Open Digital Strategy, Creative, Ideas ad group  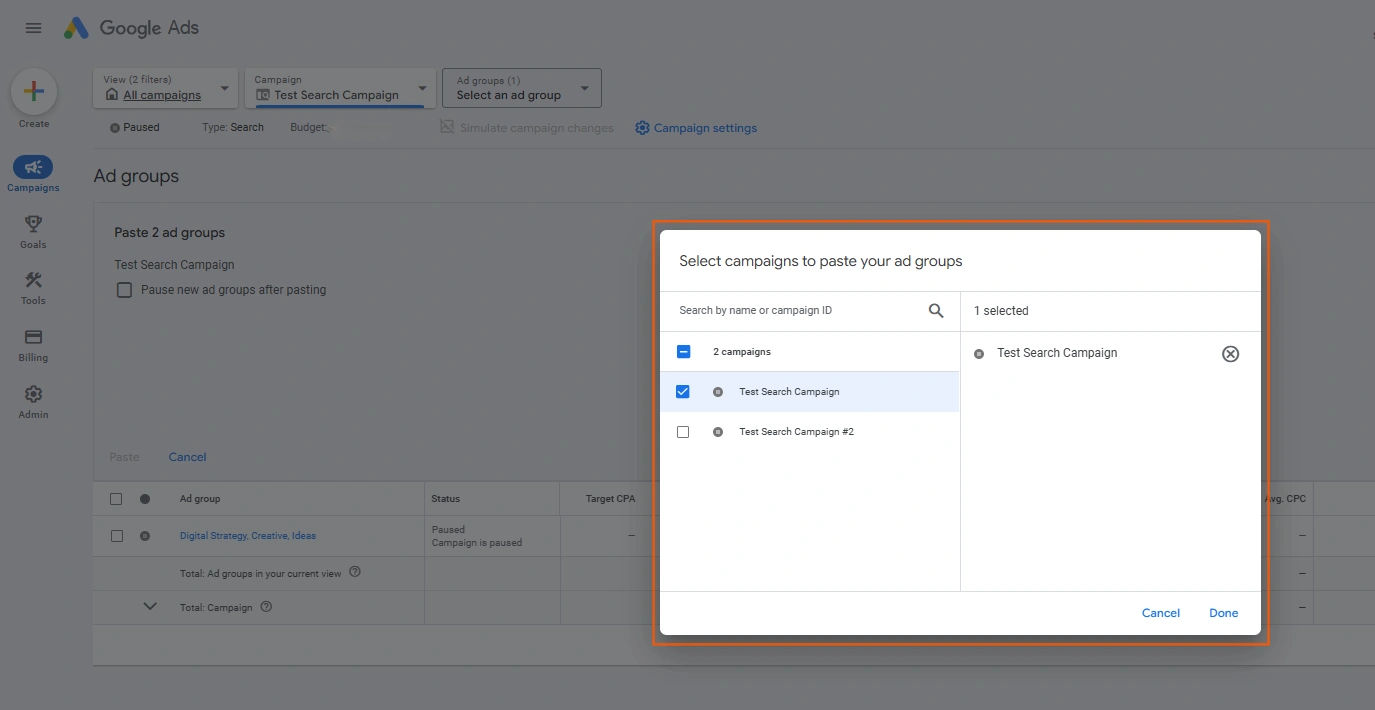click(x=248, y=536)
